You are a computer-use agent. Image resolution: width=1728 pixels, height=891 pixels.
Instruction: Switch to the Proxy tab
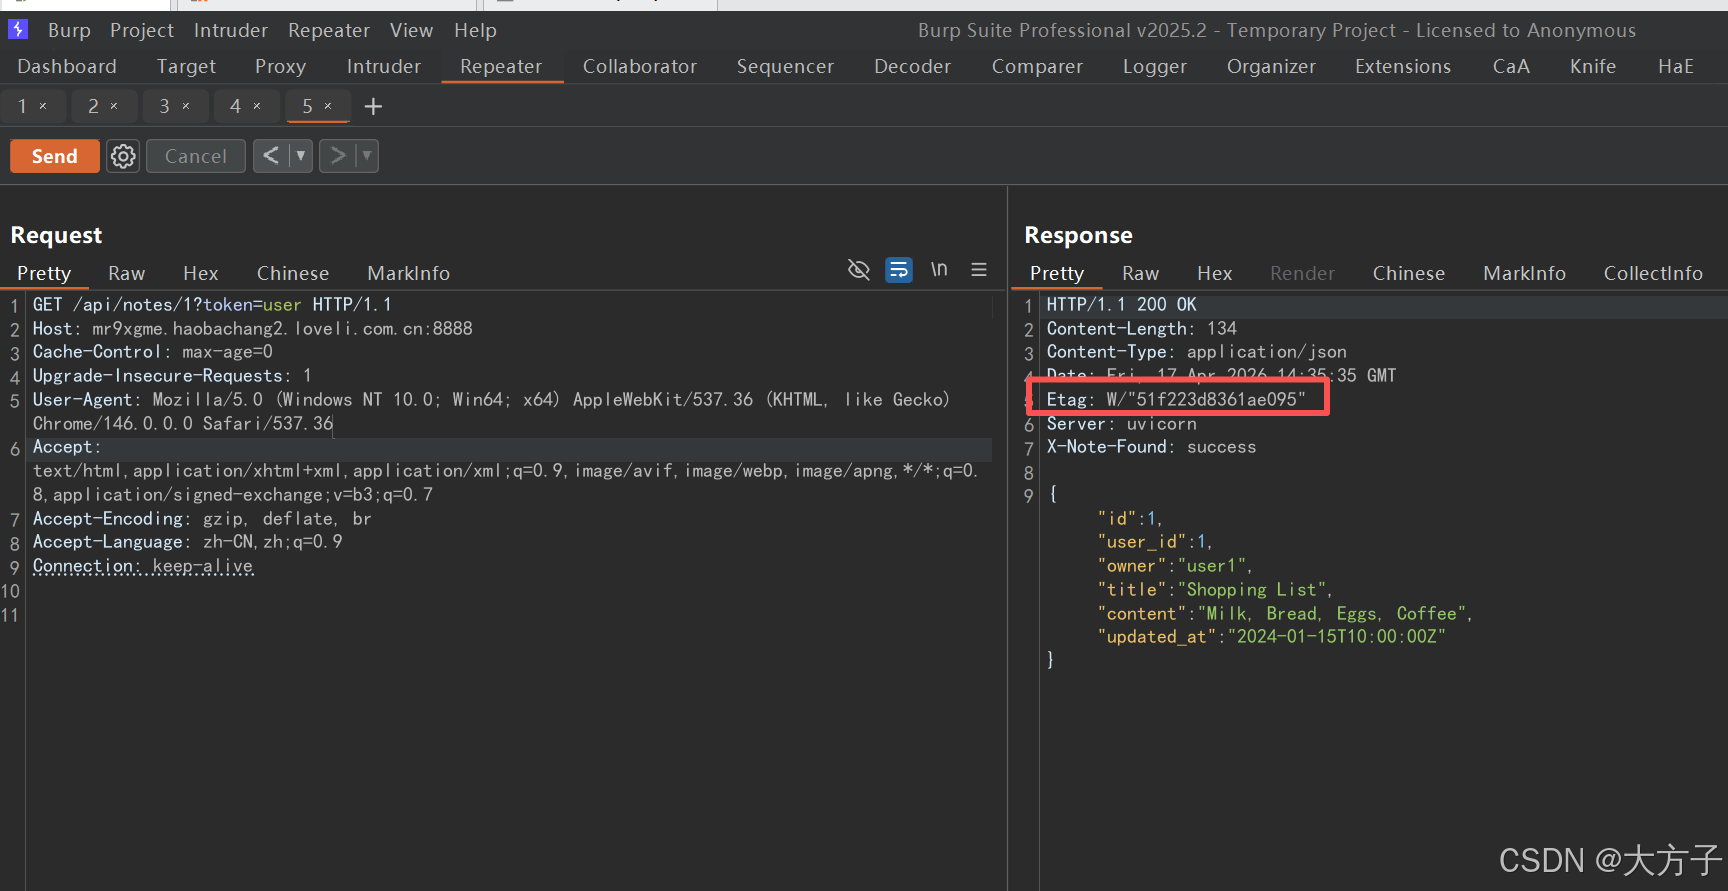point(280,66)
